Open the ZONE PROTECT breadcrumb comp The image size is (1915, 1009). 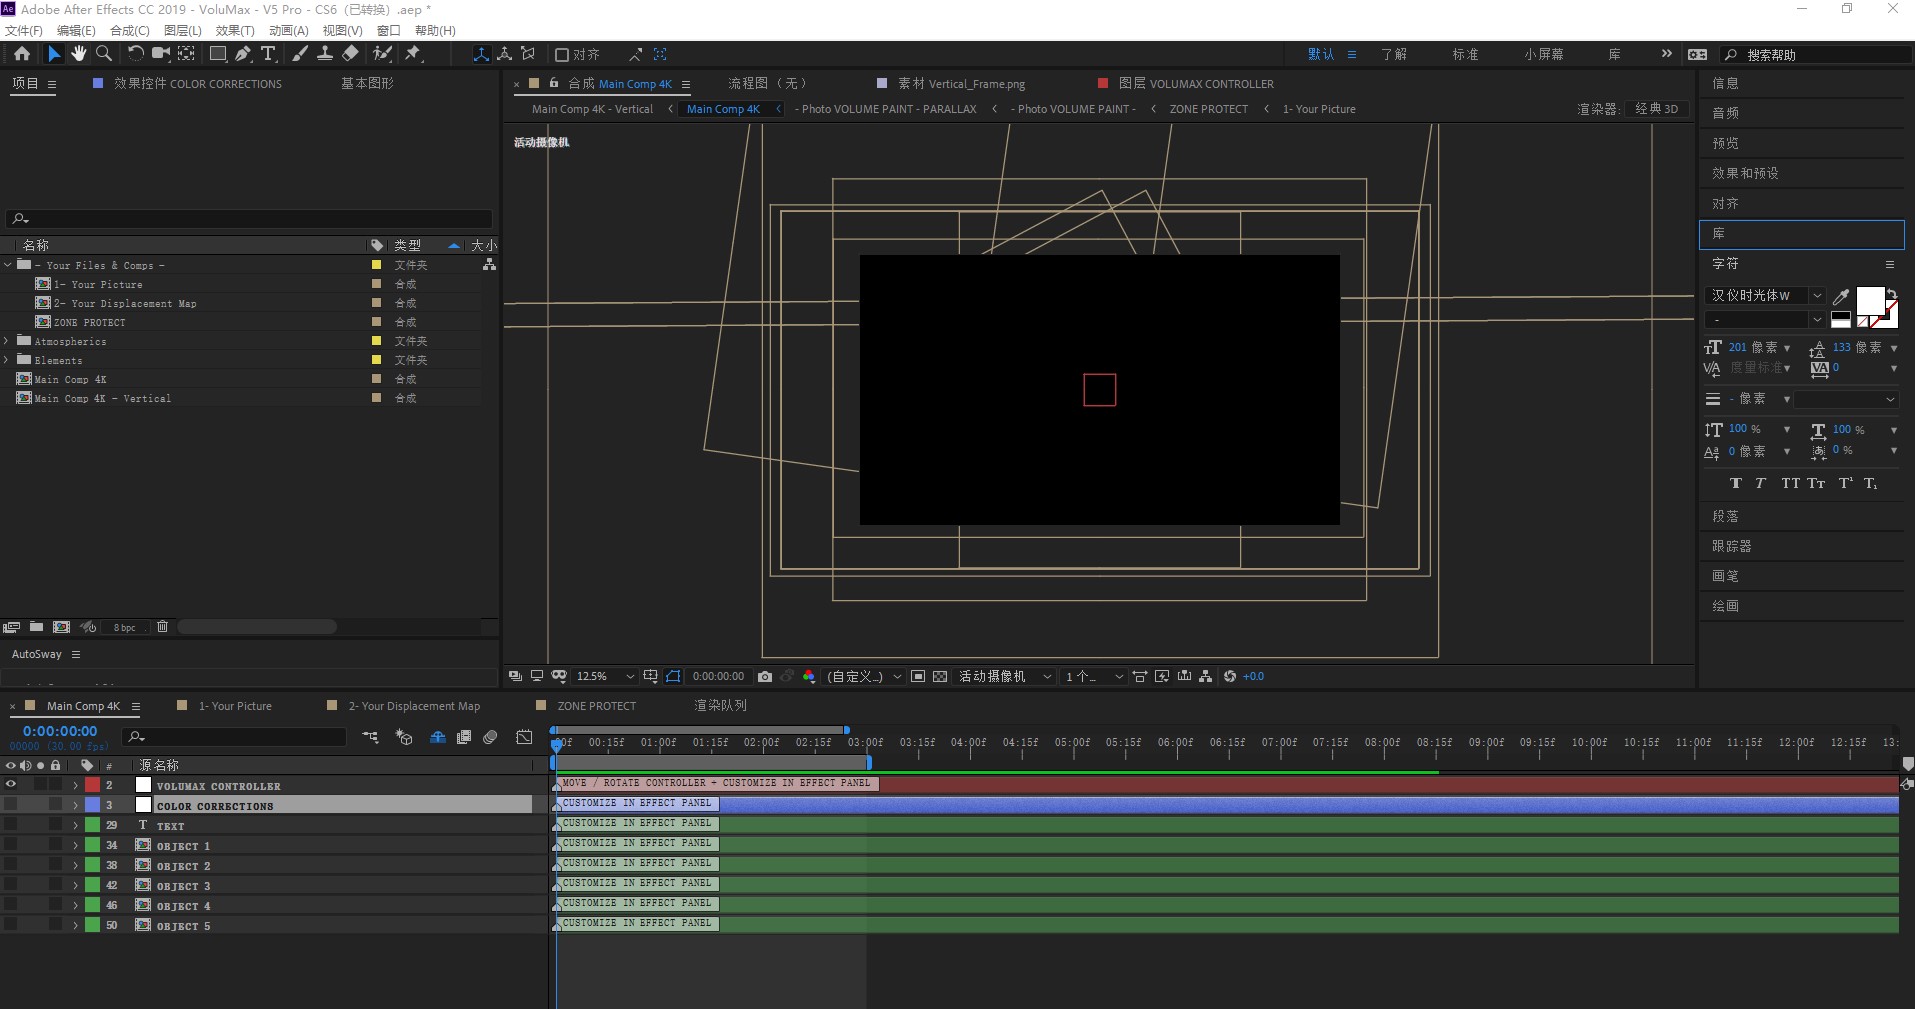(1208, 109)
